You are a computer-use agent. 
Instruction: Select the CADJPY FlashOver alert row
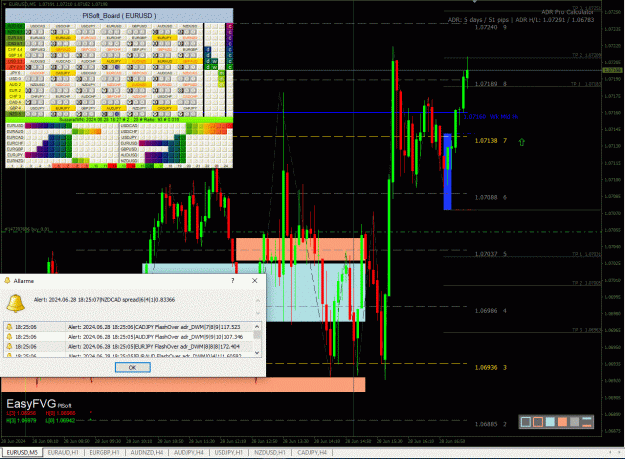pyautogui.click(x=129, y=327)
